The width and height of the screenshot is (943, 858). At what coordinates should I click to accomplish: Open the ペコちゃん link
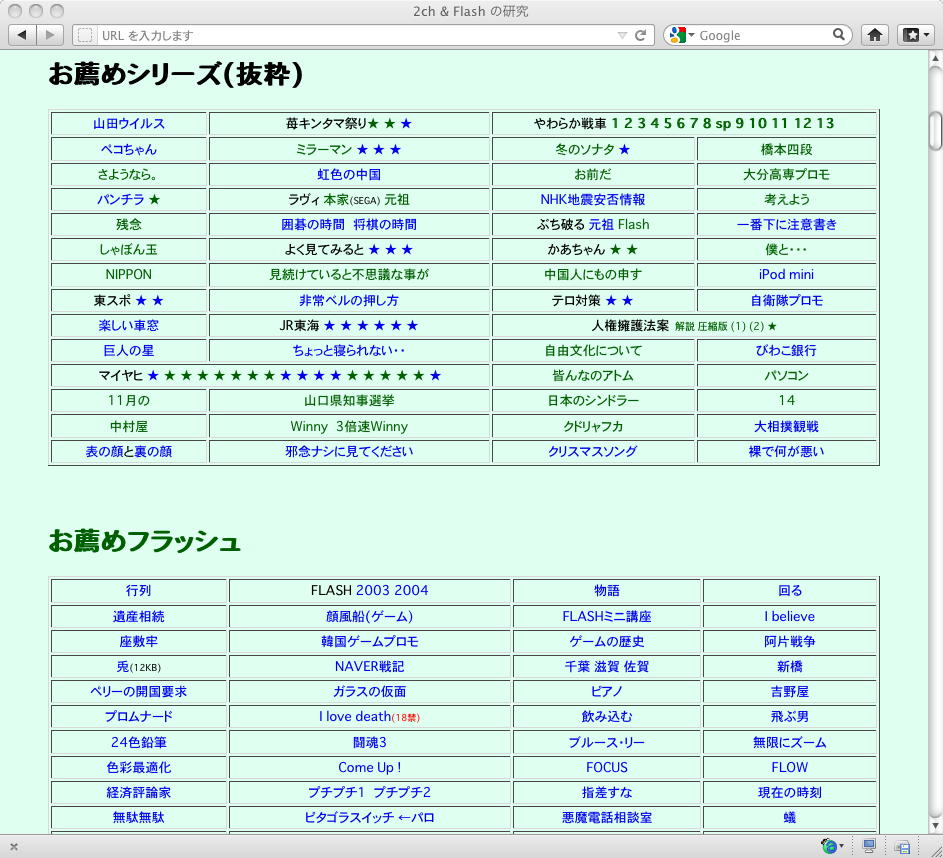pos(129,150)
